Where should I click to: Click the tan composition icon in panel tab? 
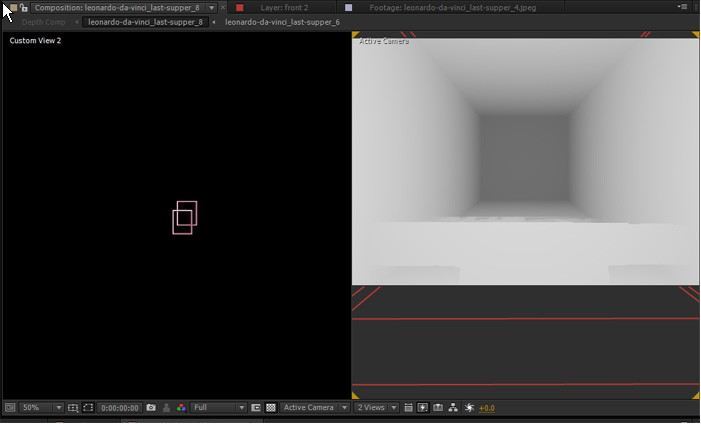click(13, 8)
